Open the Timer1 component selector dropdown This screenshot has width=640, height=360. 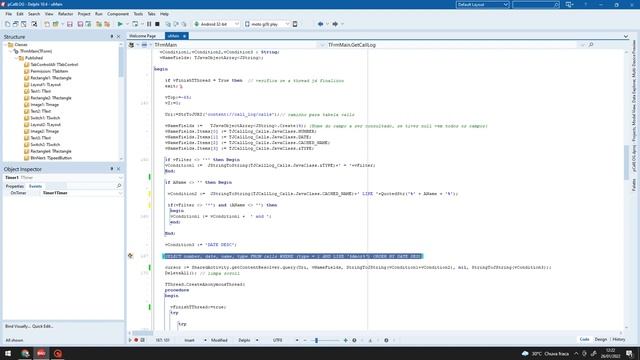click(x=120, y=178)
